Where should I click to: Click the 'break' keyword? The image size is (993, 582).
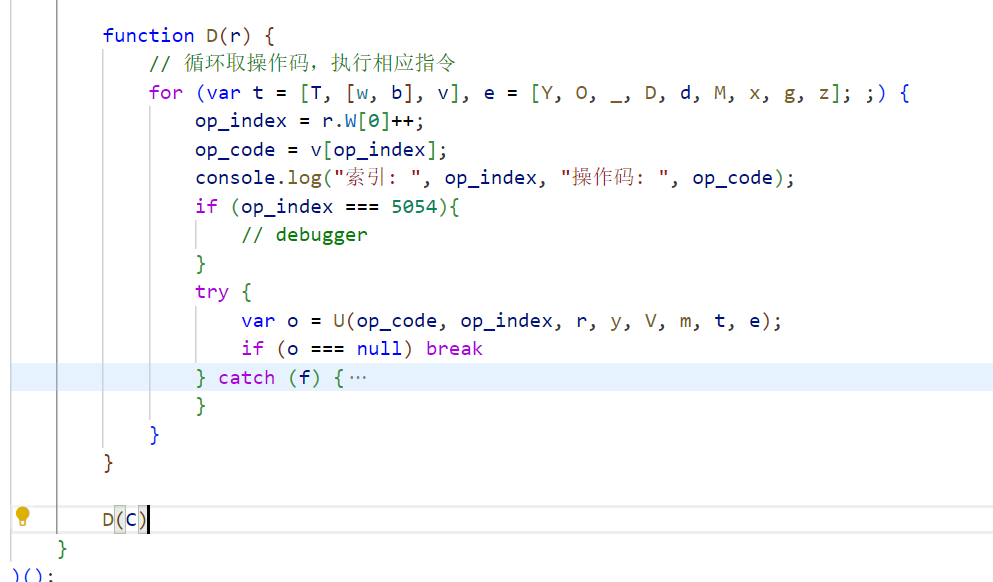(454, 349)
